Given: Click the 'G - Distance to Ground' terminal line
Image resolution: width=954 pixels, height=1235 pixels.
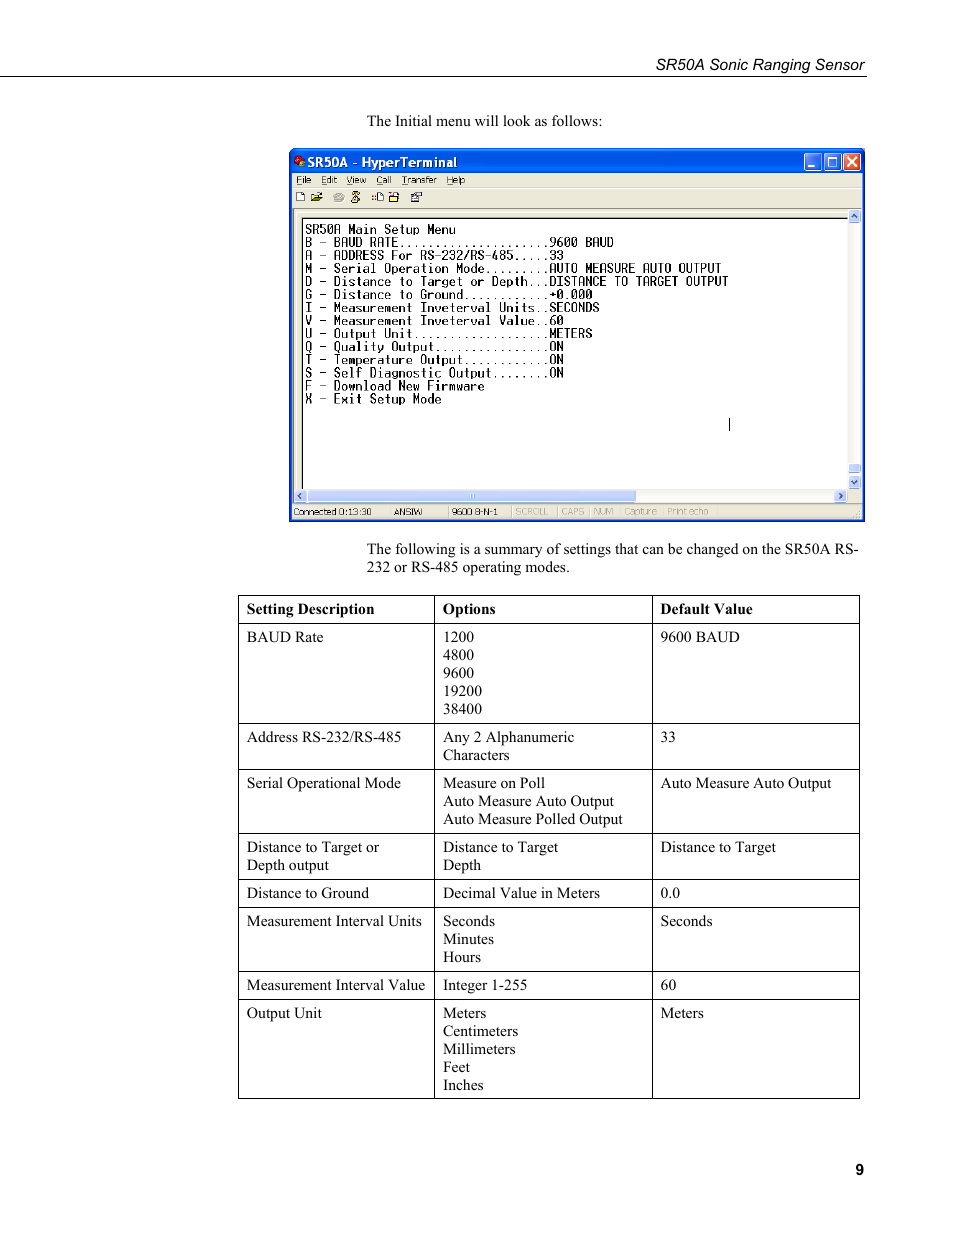Looking at the screenshot, I should tap(449, 295).
